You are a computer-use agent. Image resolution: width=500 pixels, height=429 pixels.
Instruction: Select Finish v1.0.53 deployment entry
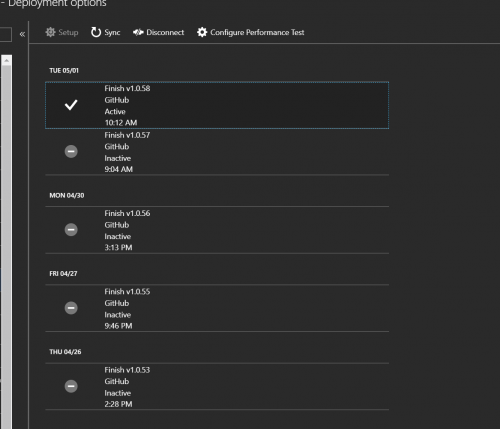coord(217,387)
